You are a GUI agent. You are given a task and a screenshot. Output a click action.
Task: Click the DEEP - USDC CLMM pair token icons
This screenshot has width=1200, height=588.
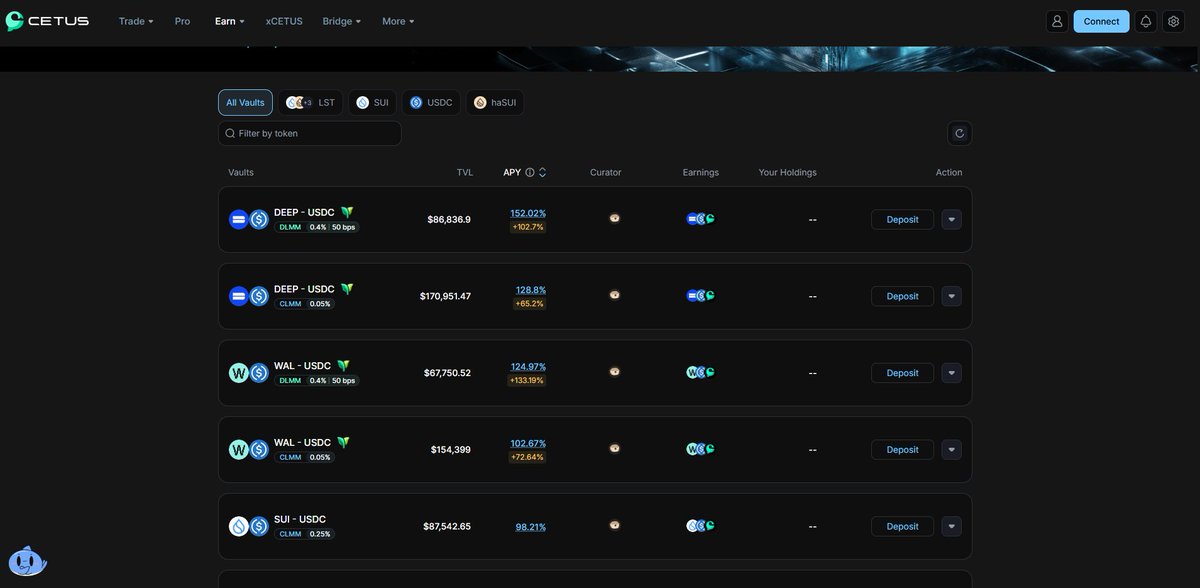[x=249, y=296]
